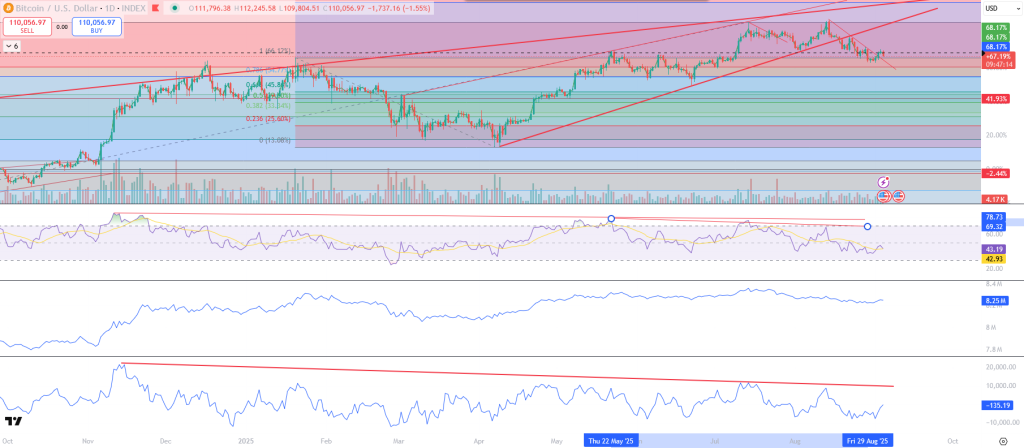
Task: Click the Oct label at time axis left
Action: point(8,441)
